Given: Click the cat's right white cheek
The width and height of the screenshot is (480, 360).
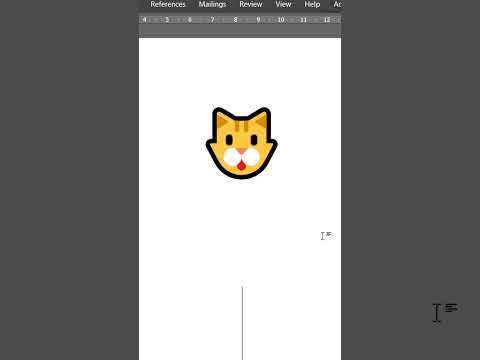Looking at the screenshot, I should (251, 157).
